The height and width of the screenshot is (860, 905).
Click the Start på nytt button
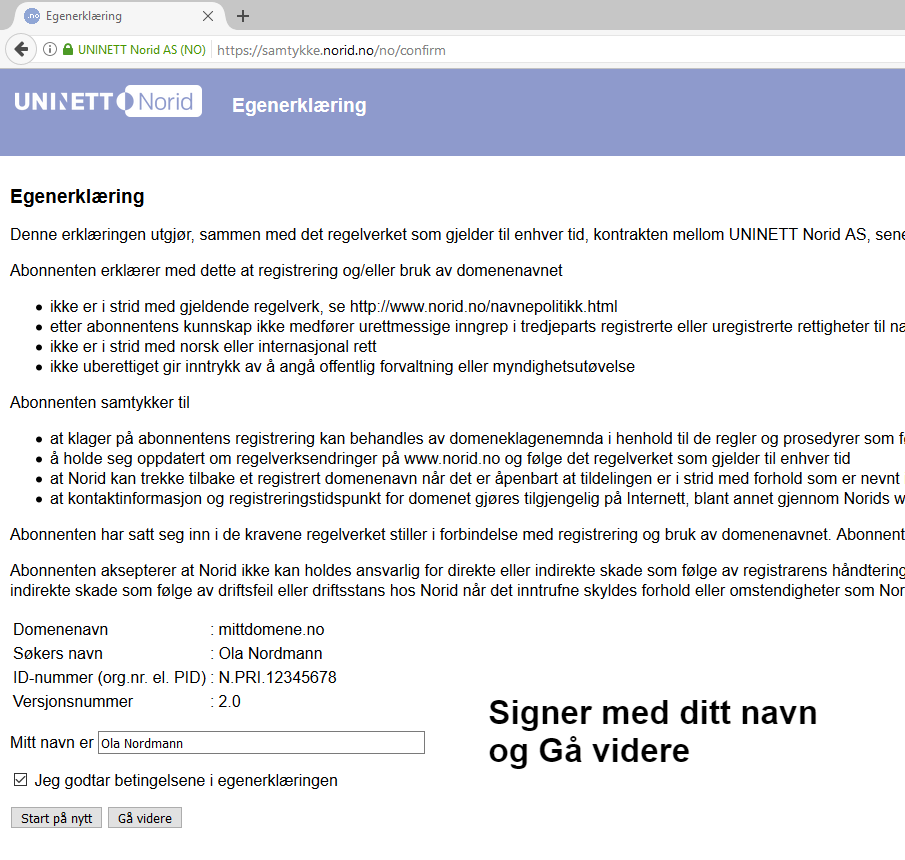(57, 818)
